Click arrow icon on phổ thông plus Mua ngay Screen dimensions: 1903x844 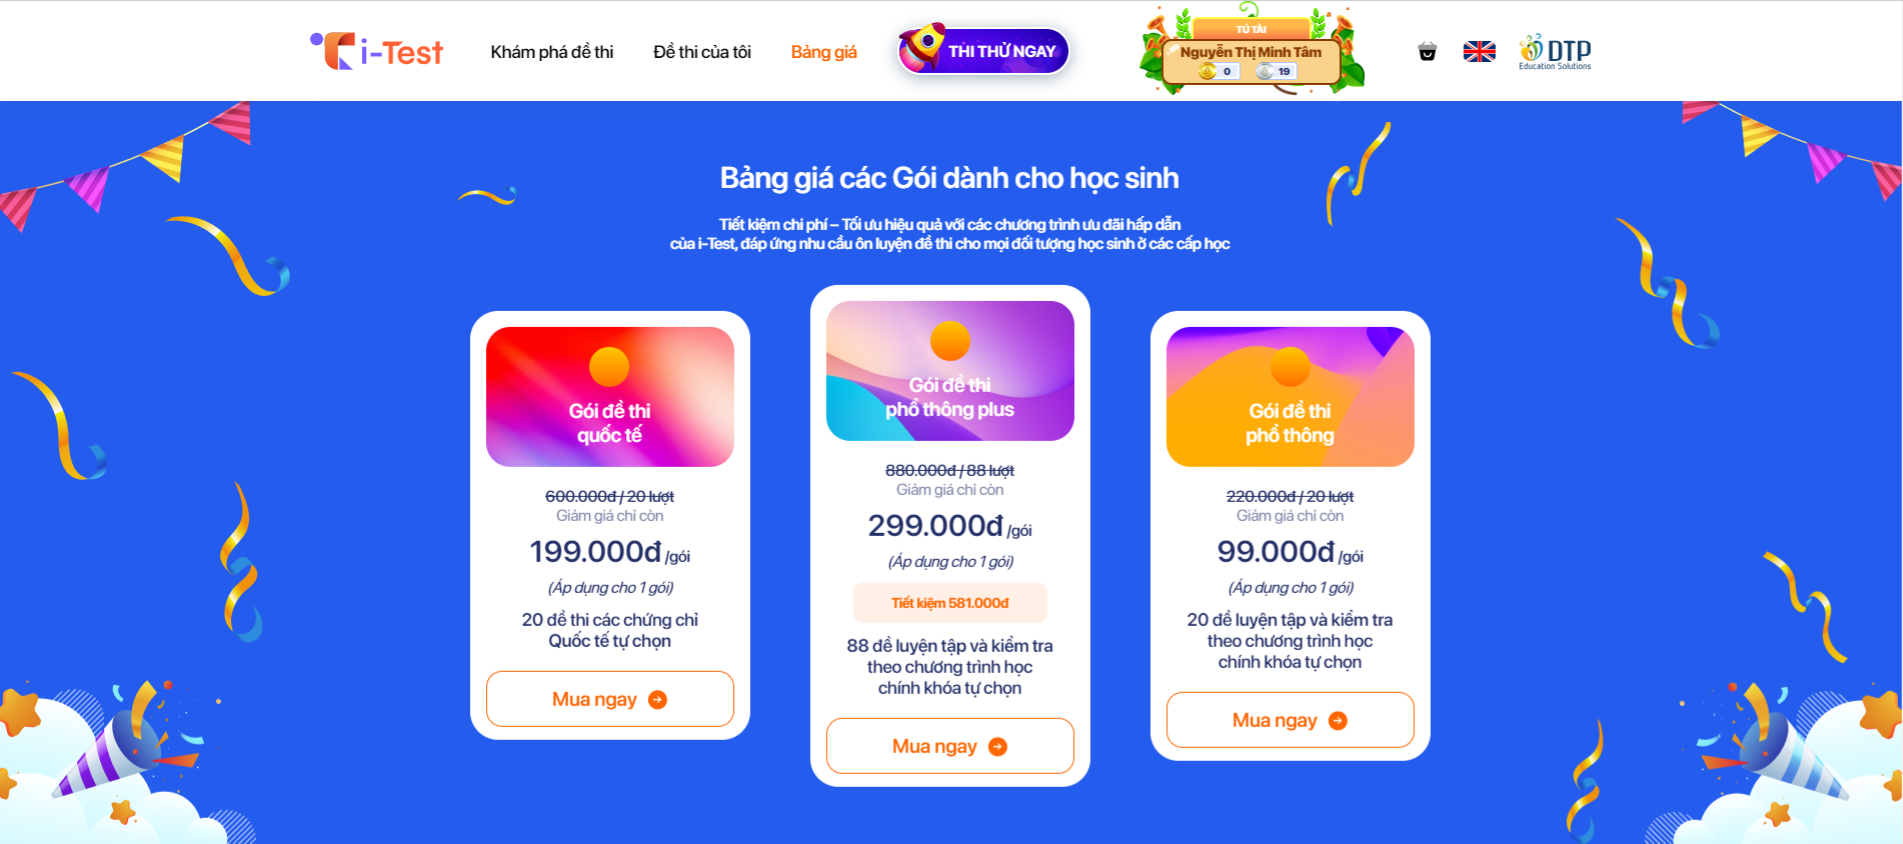tap(997, 747)
